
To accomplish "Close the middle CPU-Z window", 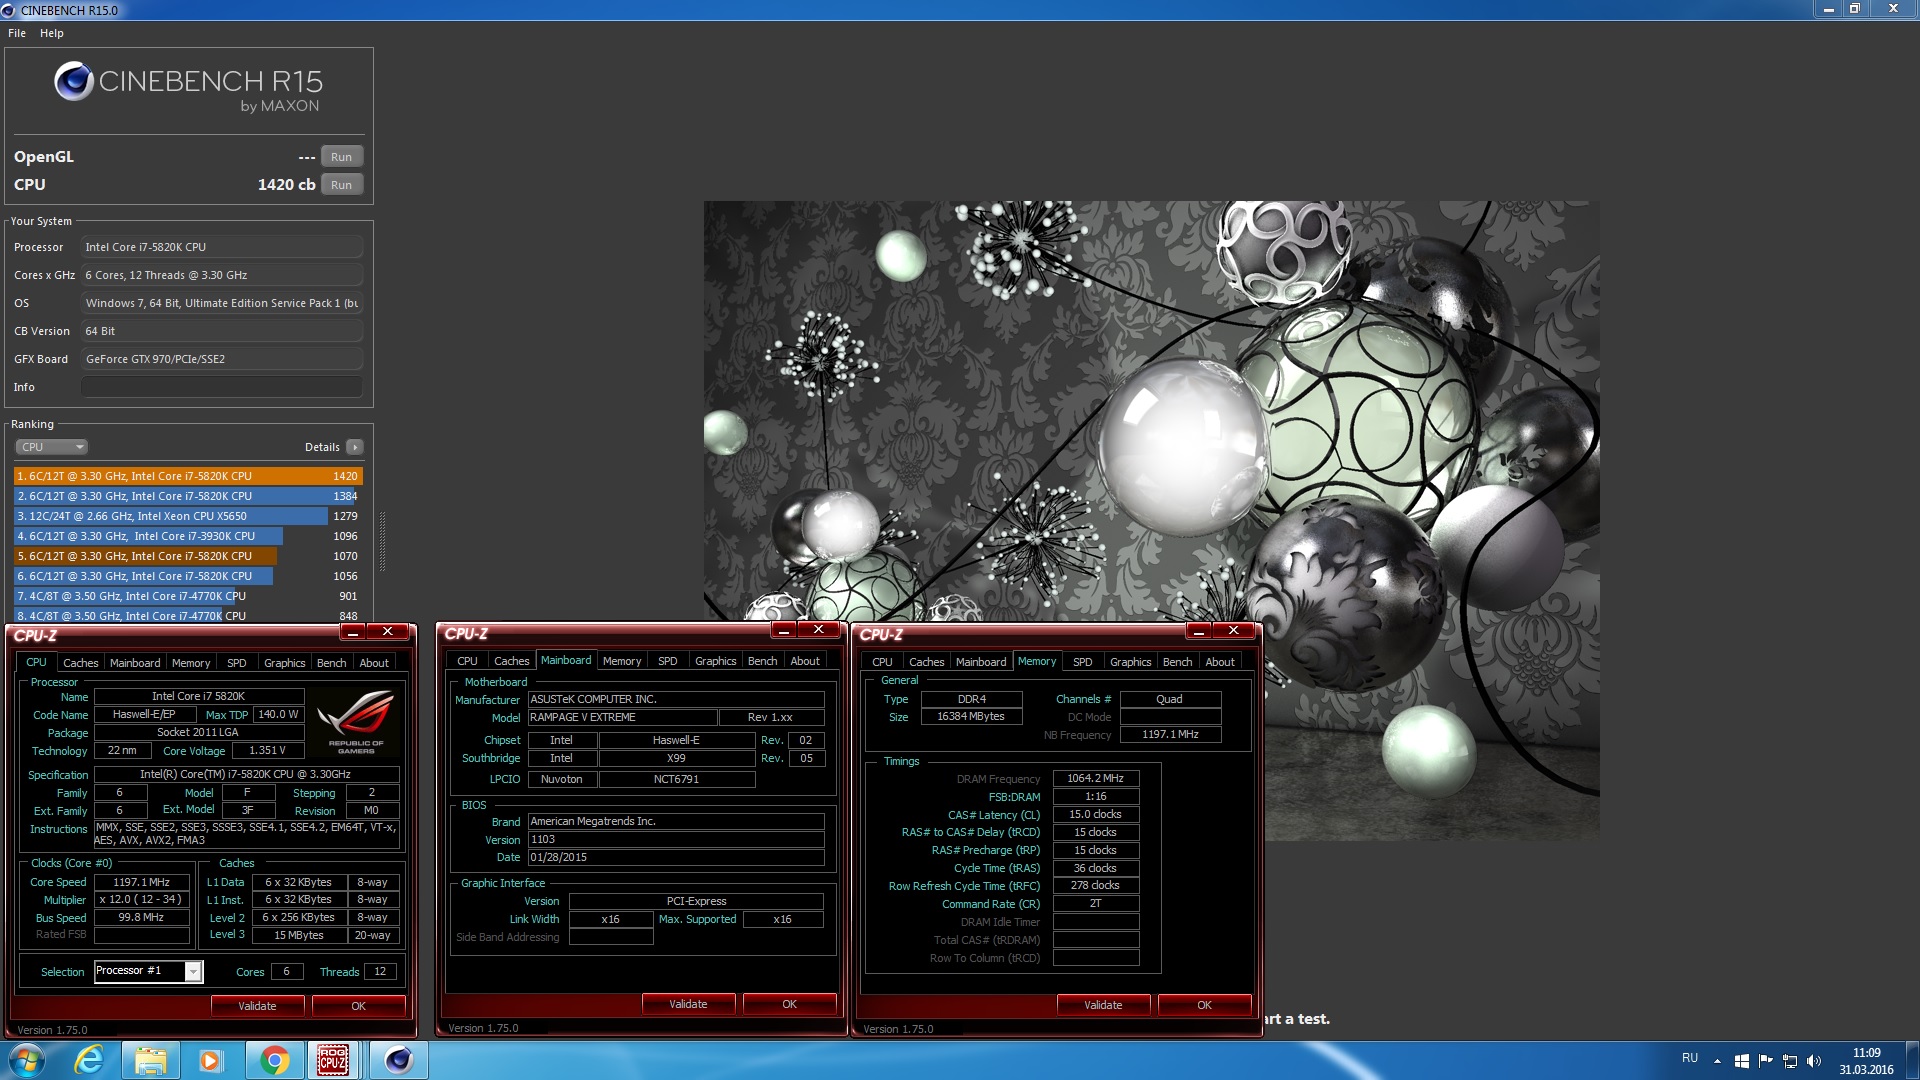I will (819, 630).
